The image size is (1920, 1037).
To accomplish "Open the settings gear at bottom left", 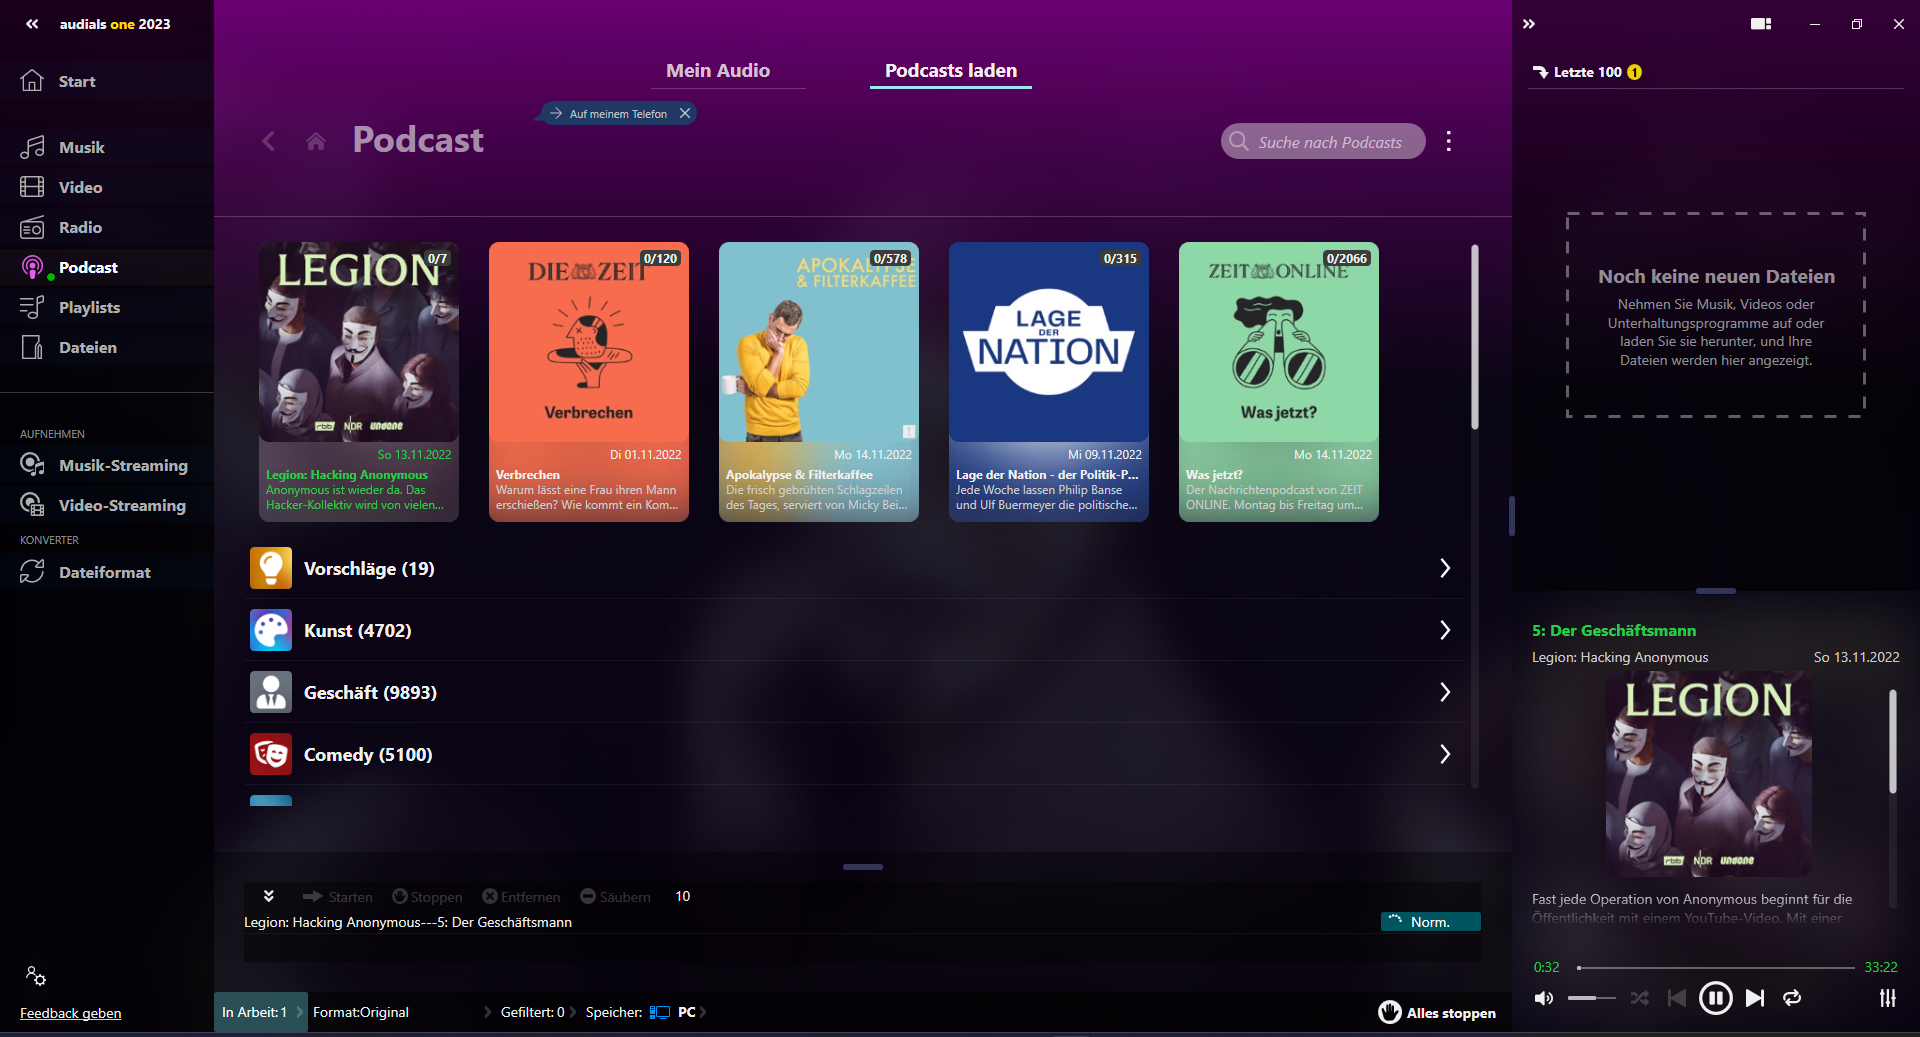I will click(36, 976).
